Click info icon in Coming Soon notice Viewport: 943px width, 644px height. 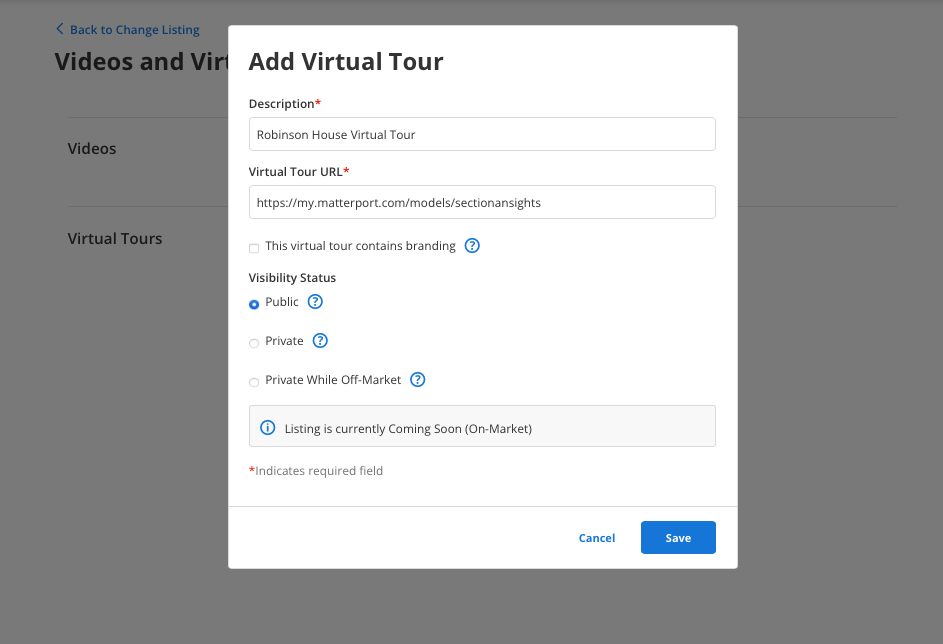[x=268, y=428]
